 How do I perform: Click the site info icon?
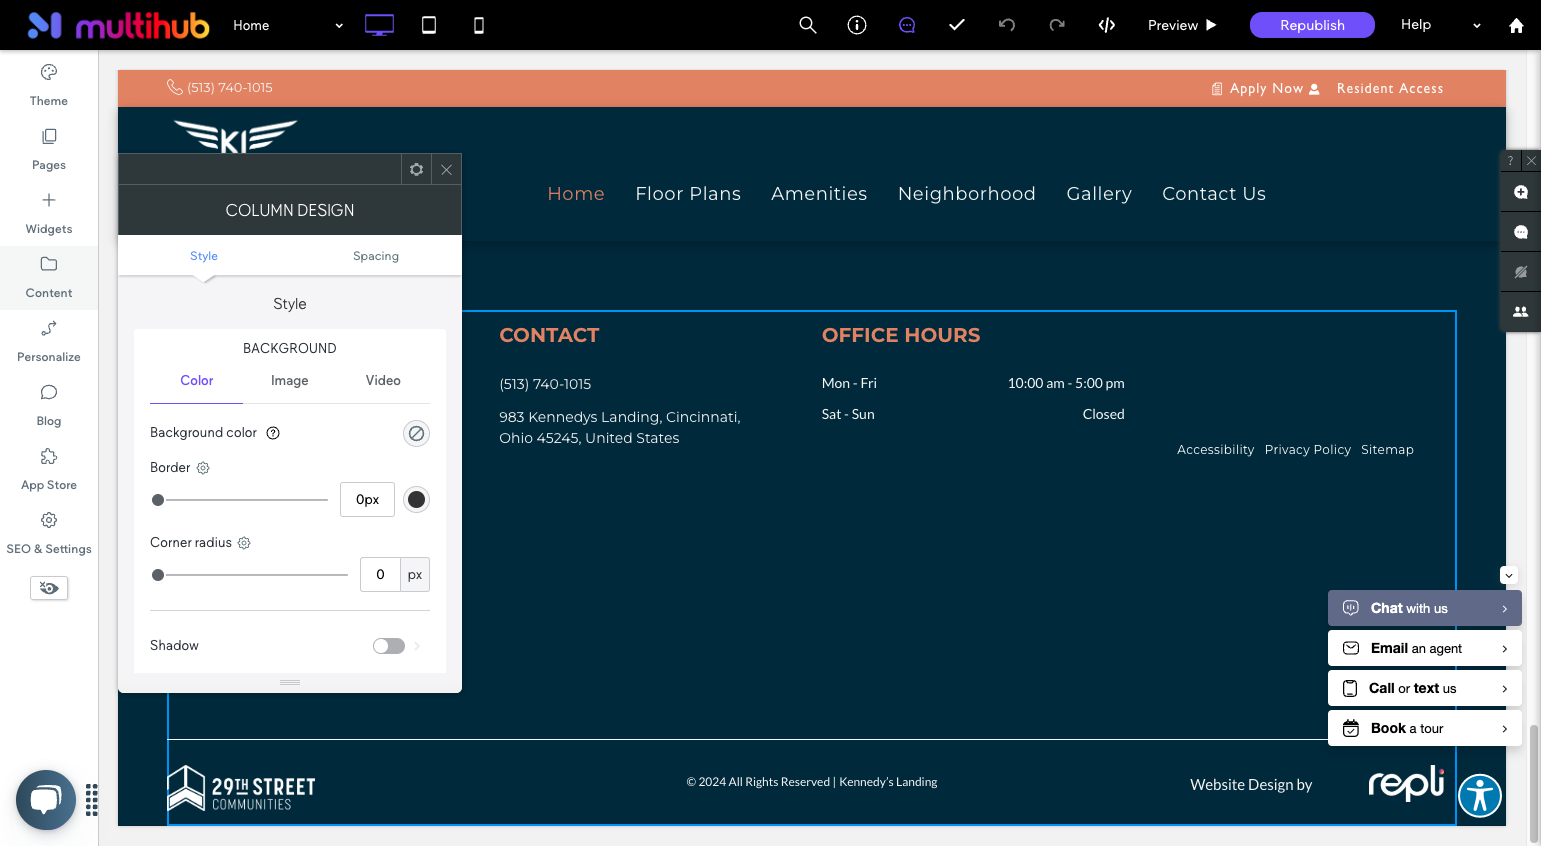[x=857, y=25]
